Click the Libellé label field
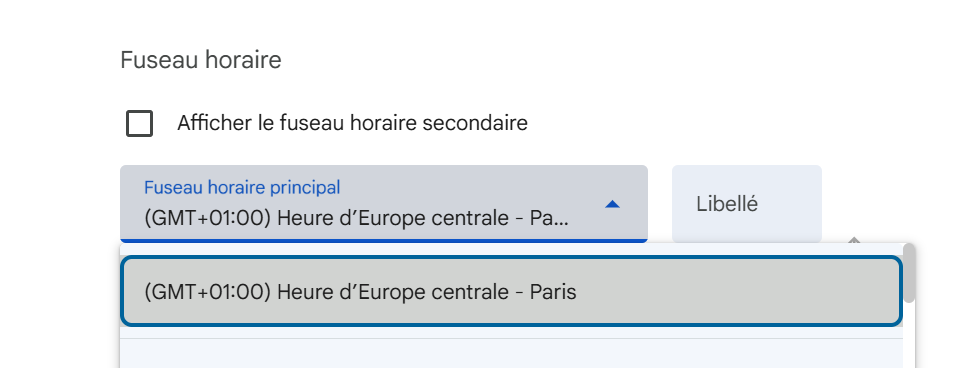Screen dimensions: 975x368 click(x=747, y=203)
